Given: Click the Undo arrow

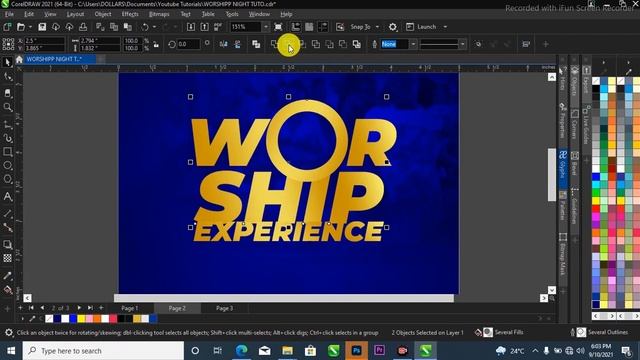Looking at the screenshot, I should pos(145,27).
